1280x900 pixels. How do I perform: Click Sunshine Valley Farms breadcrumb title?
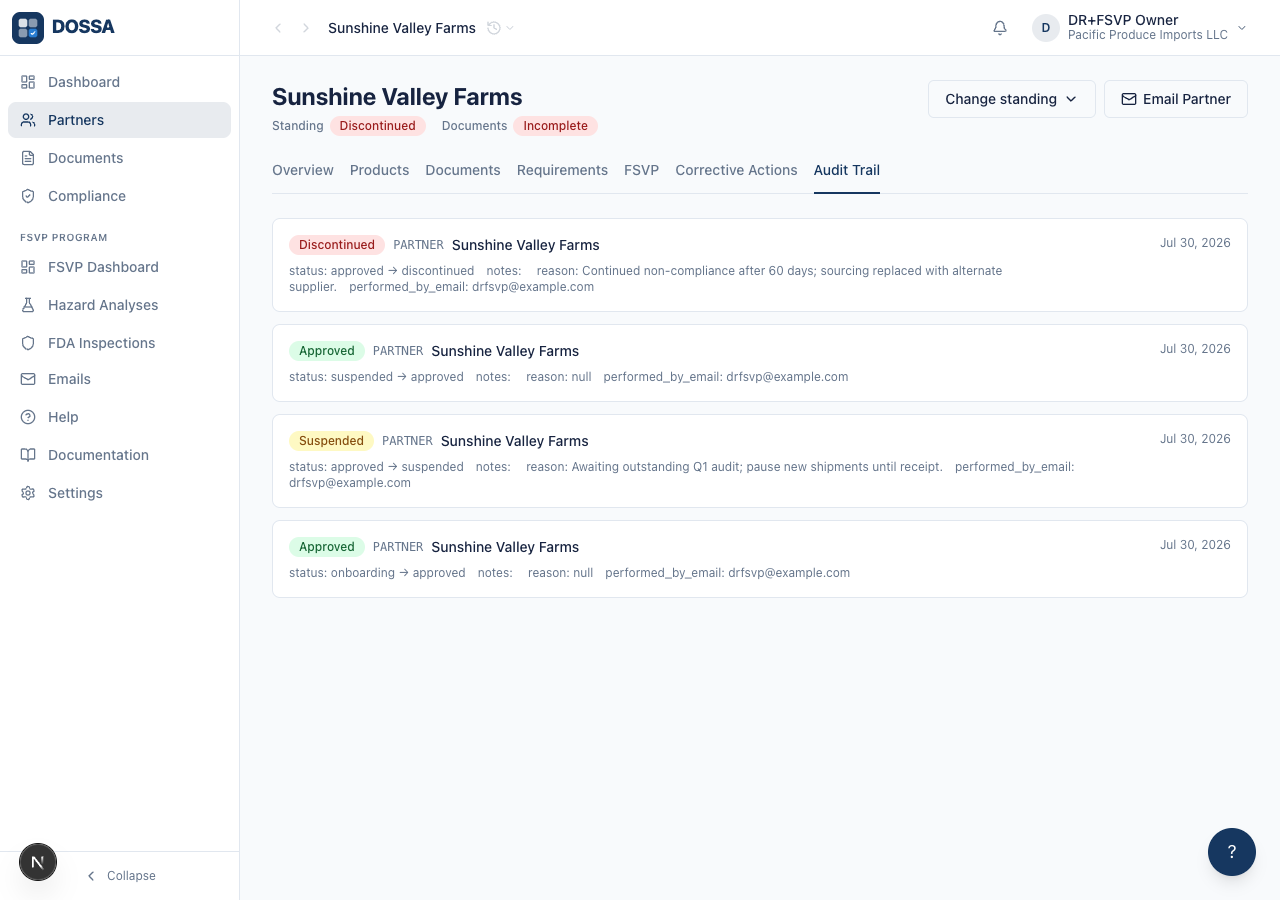pyautogui.click(x=402, y=28)
